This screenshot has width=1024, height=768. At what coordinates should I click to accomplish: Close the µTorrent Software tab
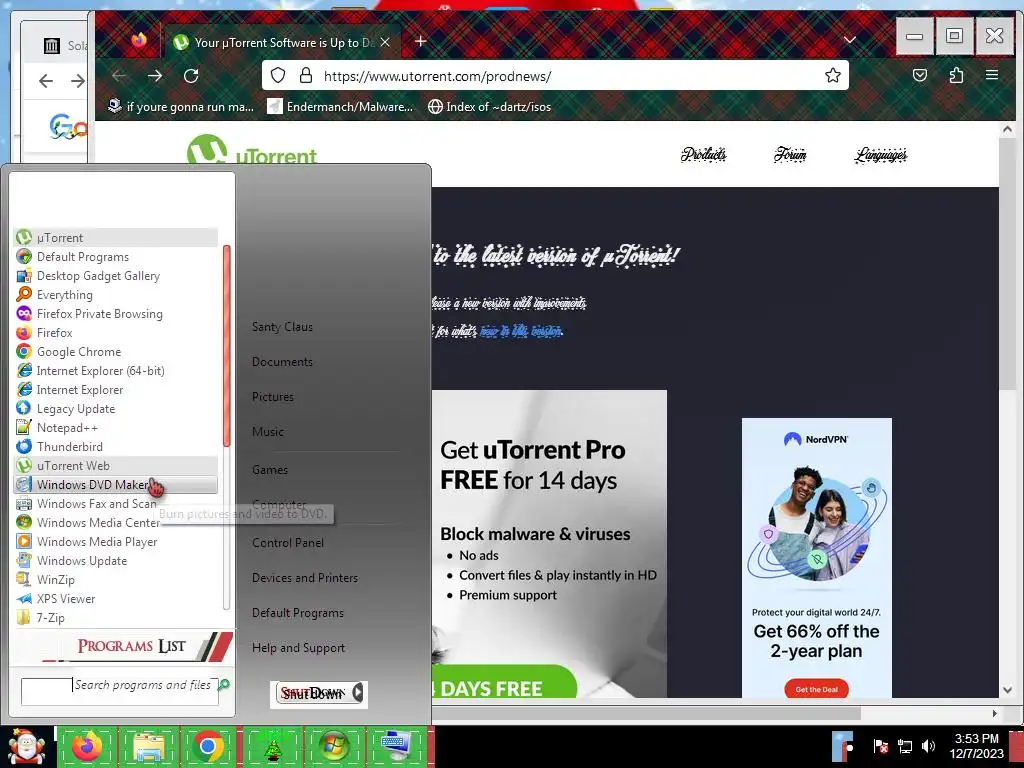coord(385,42)
